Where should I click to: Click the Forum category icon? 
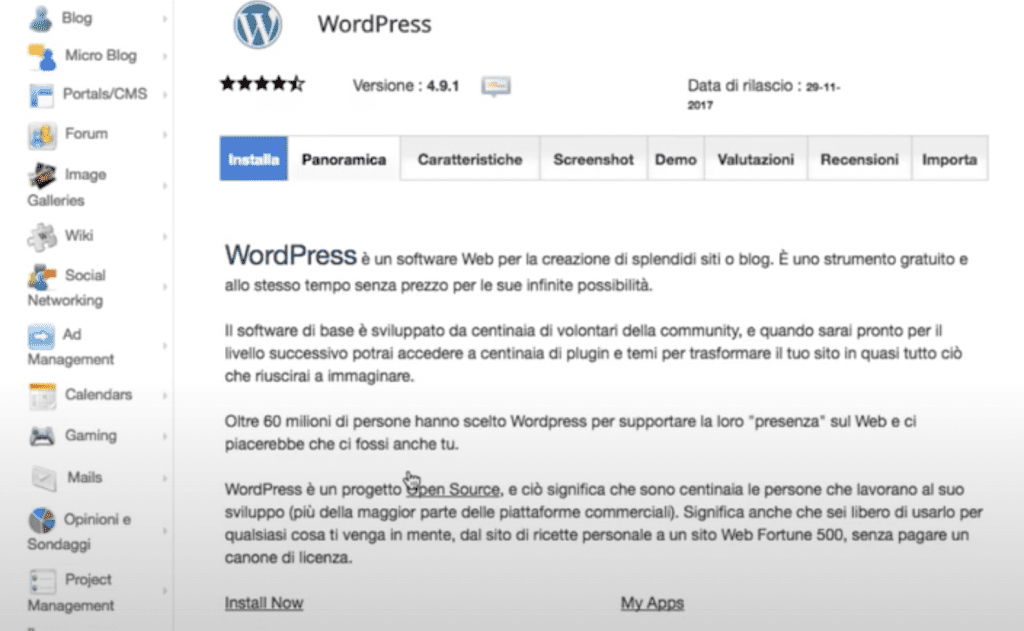[42, 135]
